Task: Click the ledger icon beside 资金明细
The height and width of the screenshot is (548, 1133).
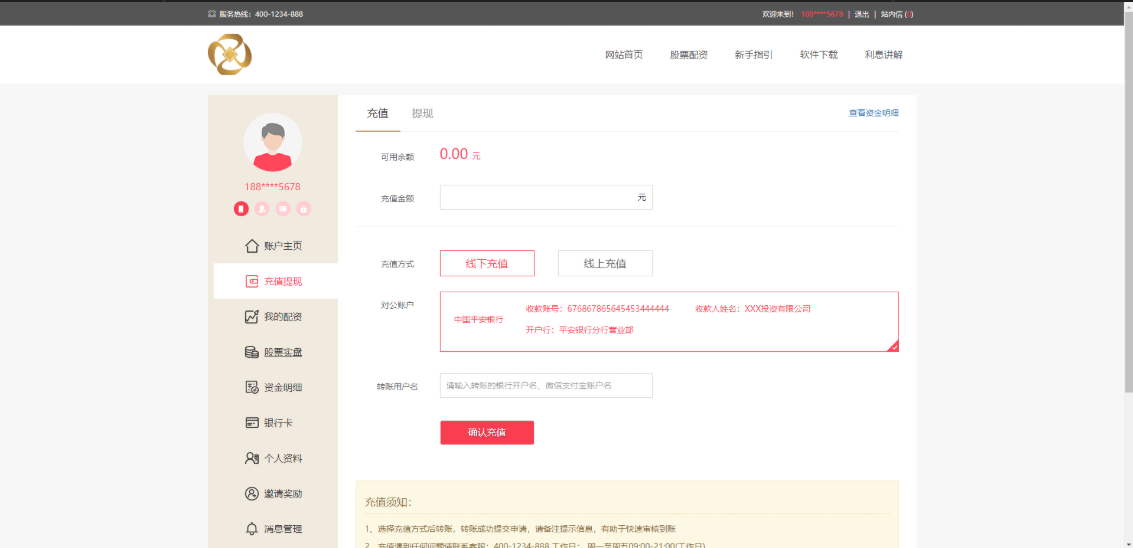Action: click(251, 388)
